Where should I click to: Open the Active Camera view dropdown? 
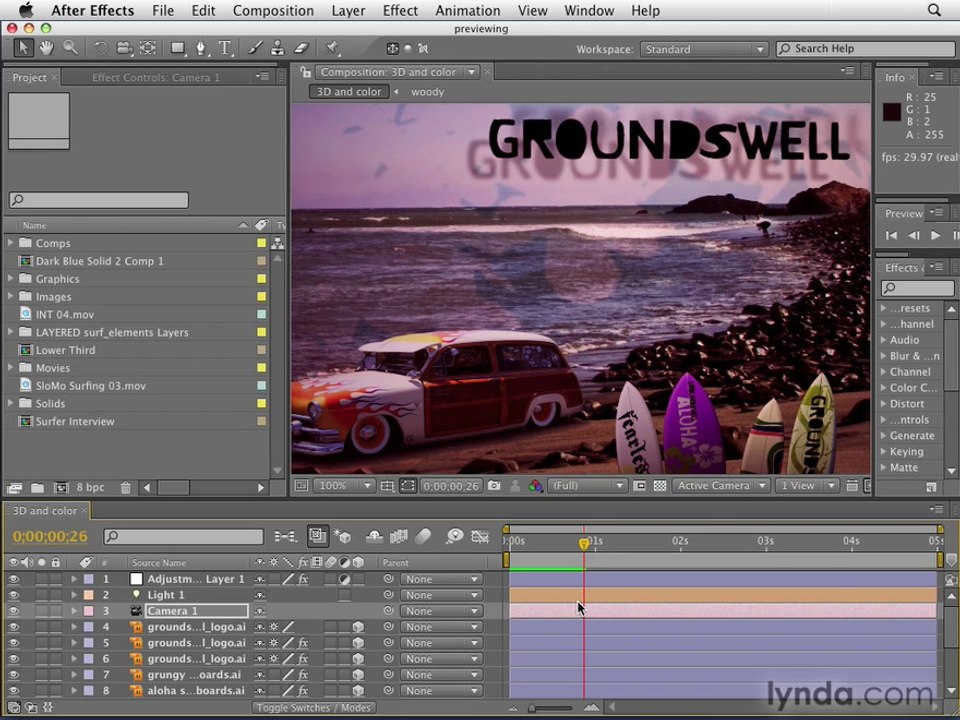pyautogui.click(x=721, y=486)
